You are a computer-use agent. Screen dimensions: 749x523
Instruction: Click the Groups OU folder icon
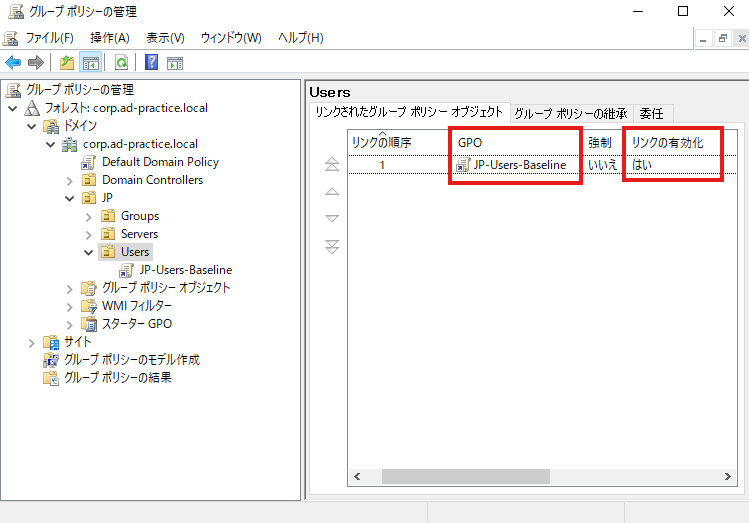[108, 216]
